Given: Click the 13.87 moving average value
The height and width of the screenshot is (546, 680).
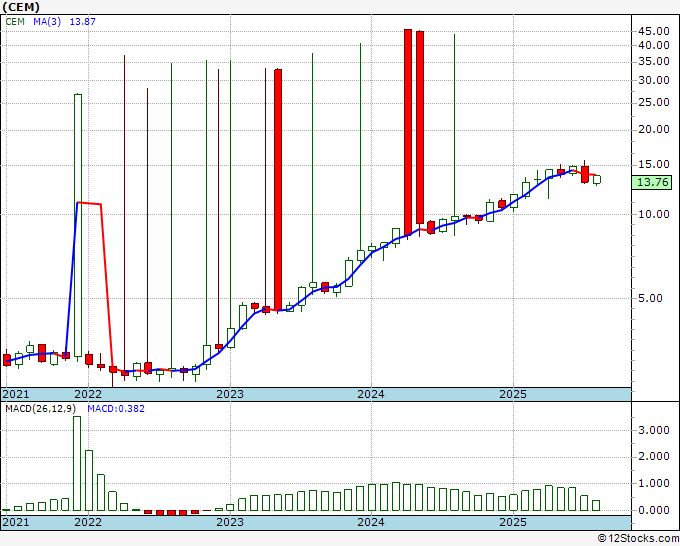Looking at the screenshot, I should 82,22.
